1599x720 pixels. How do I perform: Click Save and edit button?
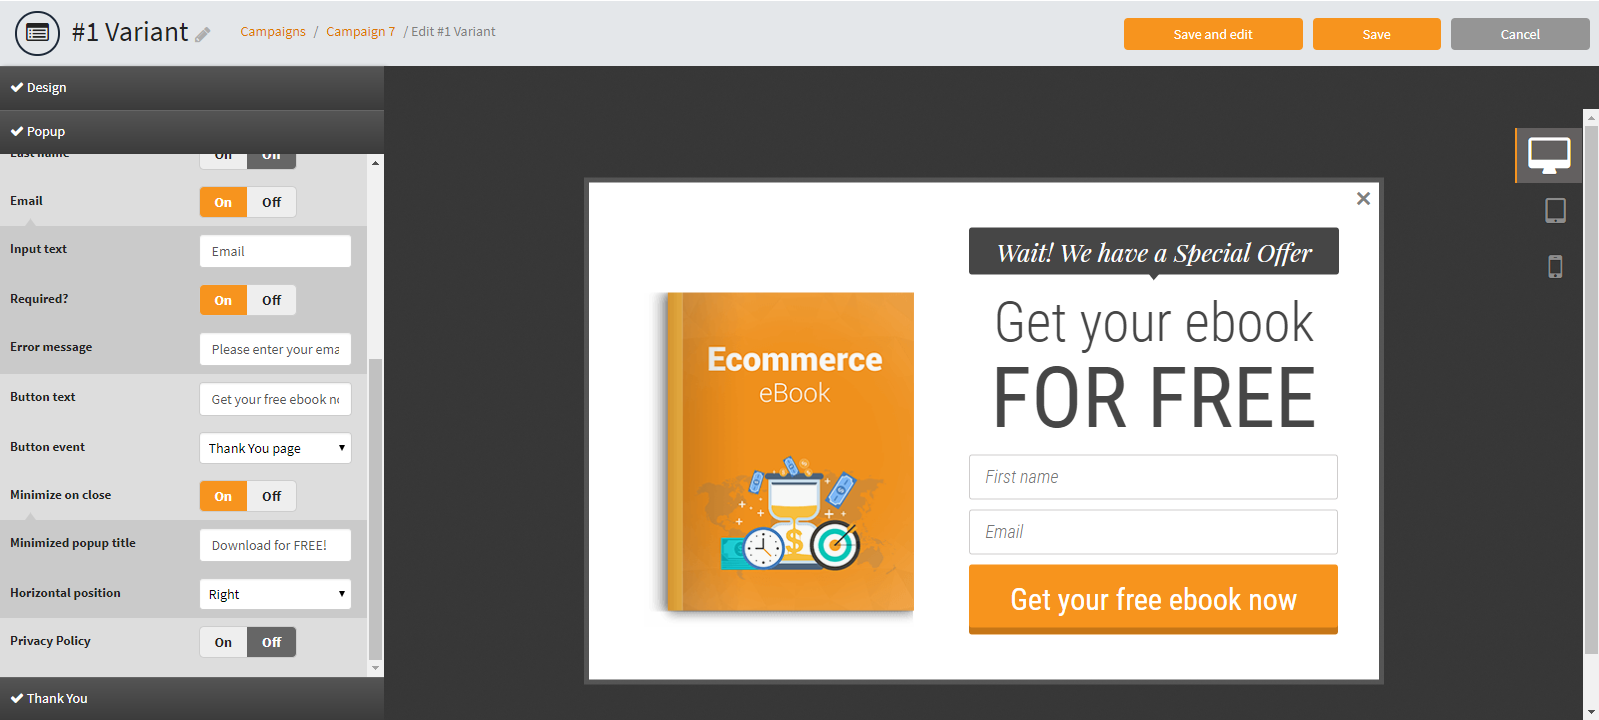(1213, 34)
